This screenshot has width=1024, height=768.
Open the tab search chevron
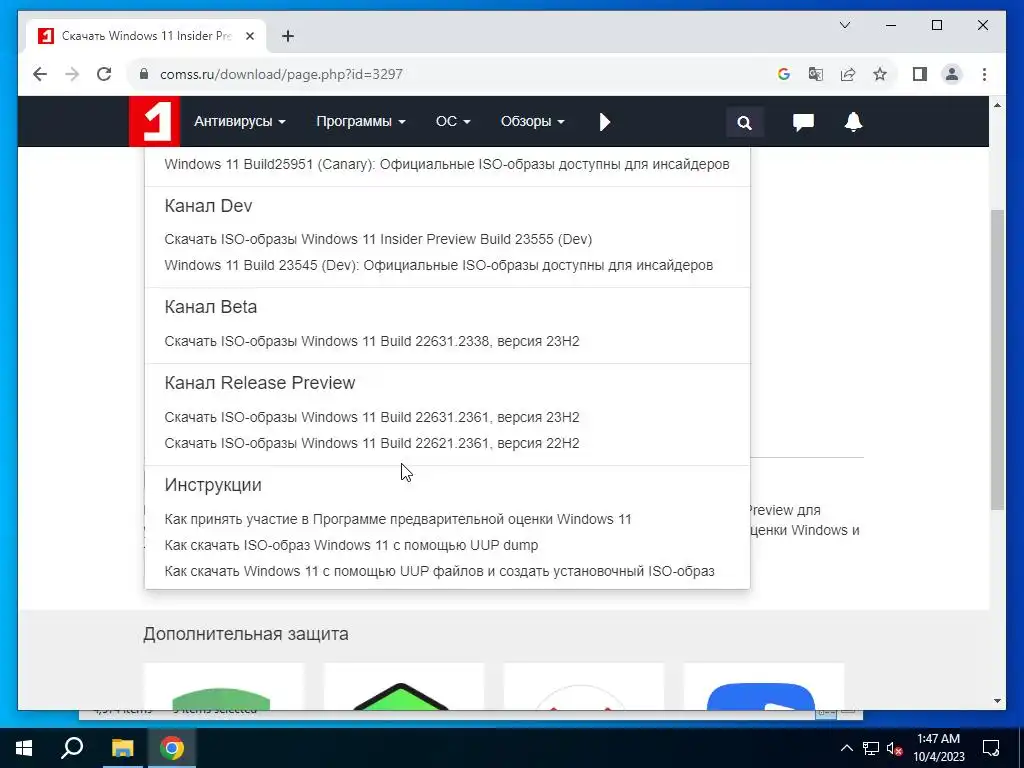tap(844, 25)
